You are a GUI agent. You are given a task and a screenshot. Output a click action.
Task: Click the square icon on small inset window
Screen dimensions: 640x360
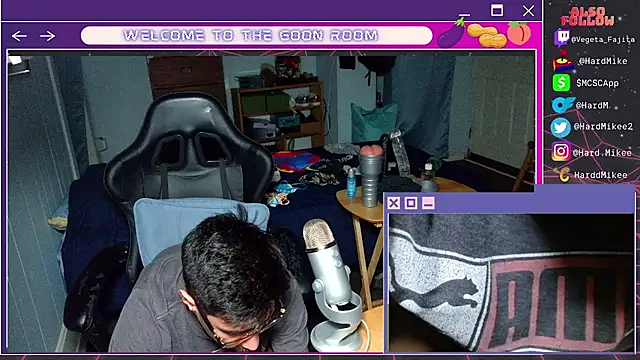411,203
